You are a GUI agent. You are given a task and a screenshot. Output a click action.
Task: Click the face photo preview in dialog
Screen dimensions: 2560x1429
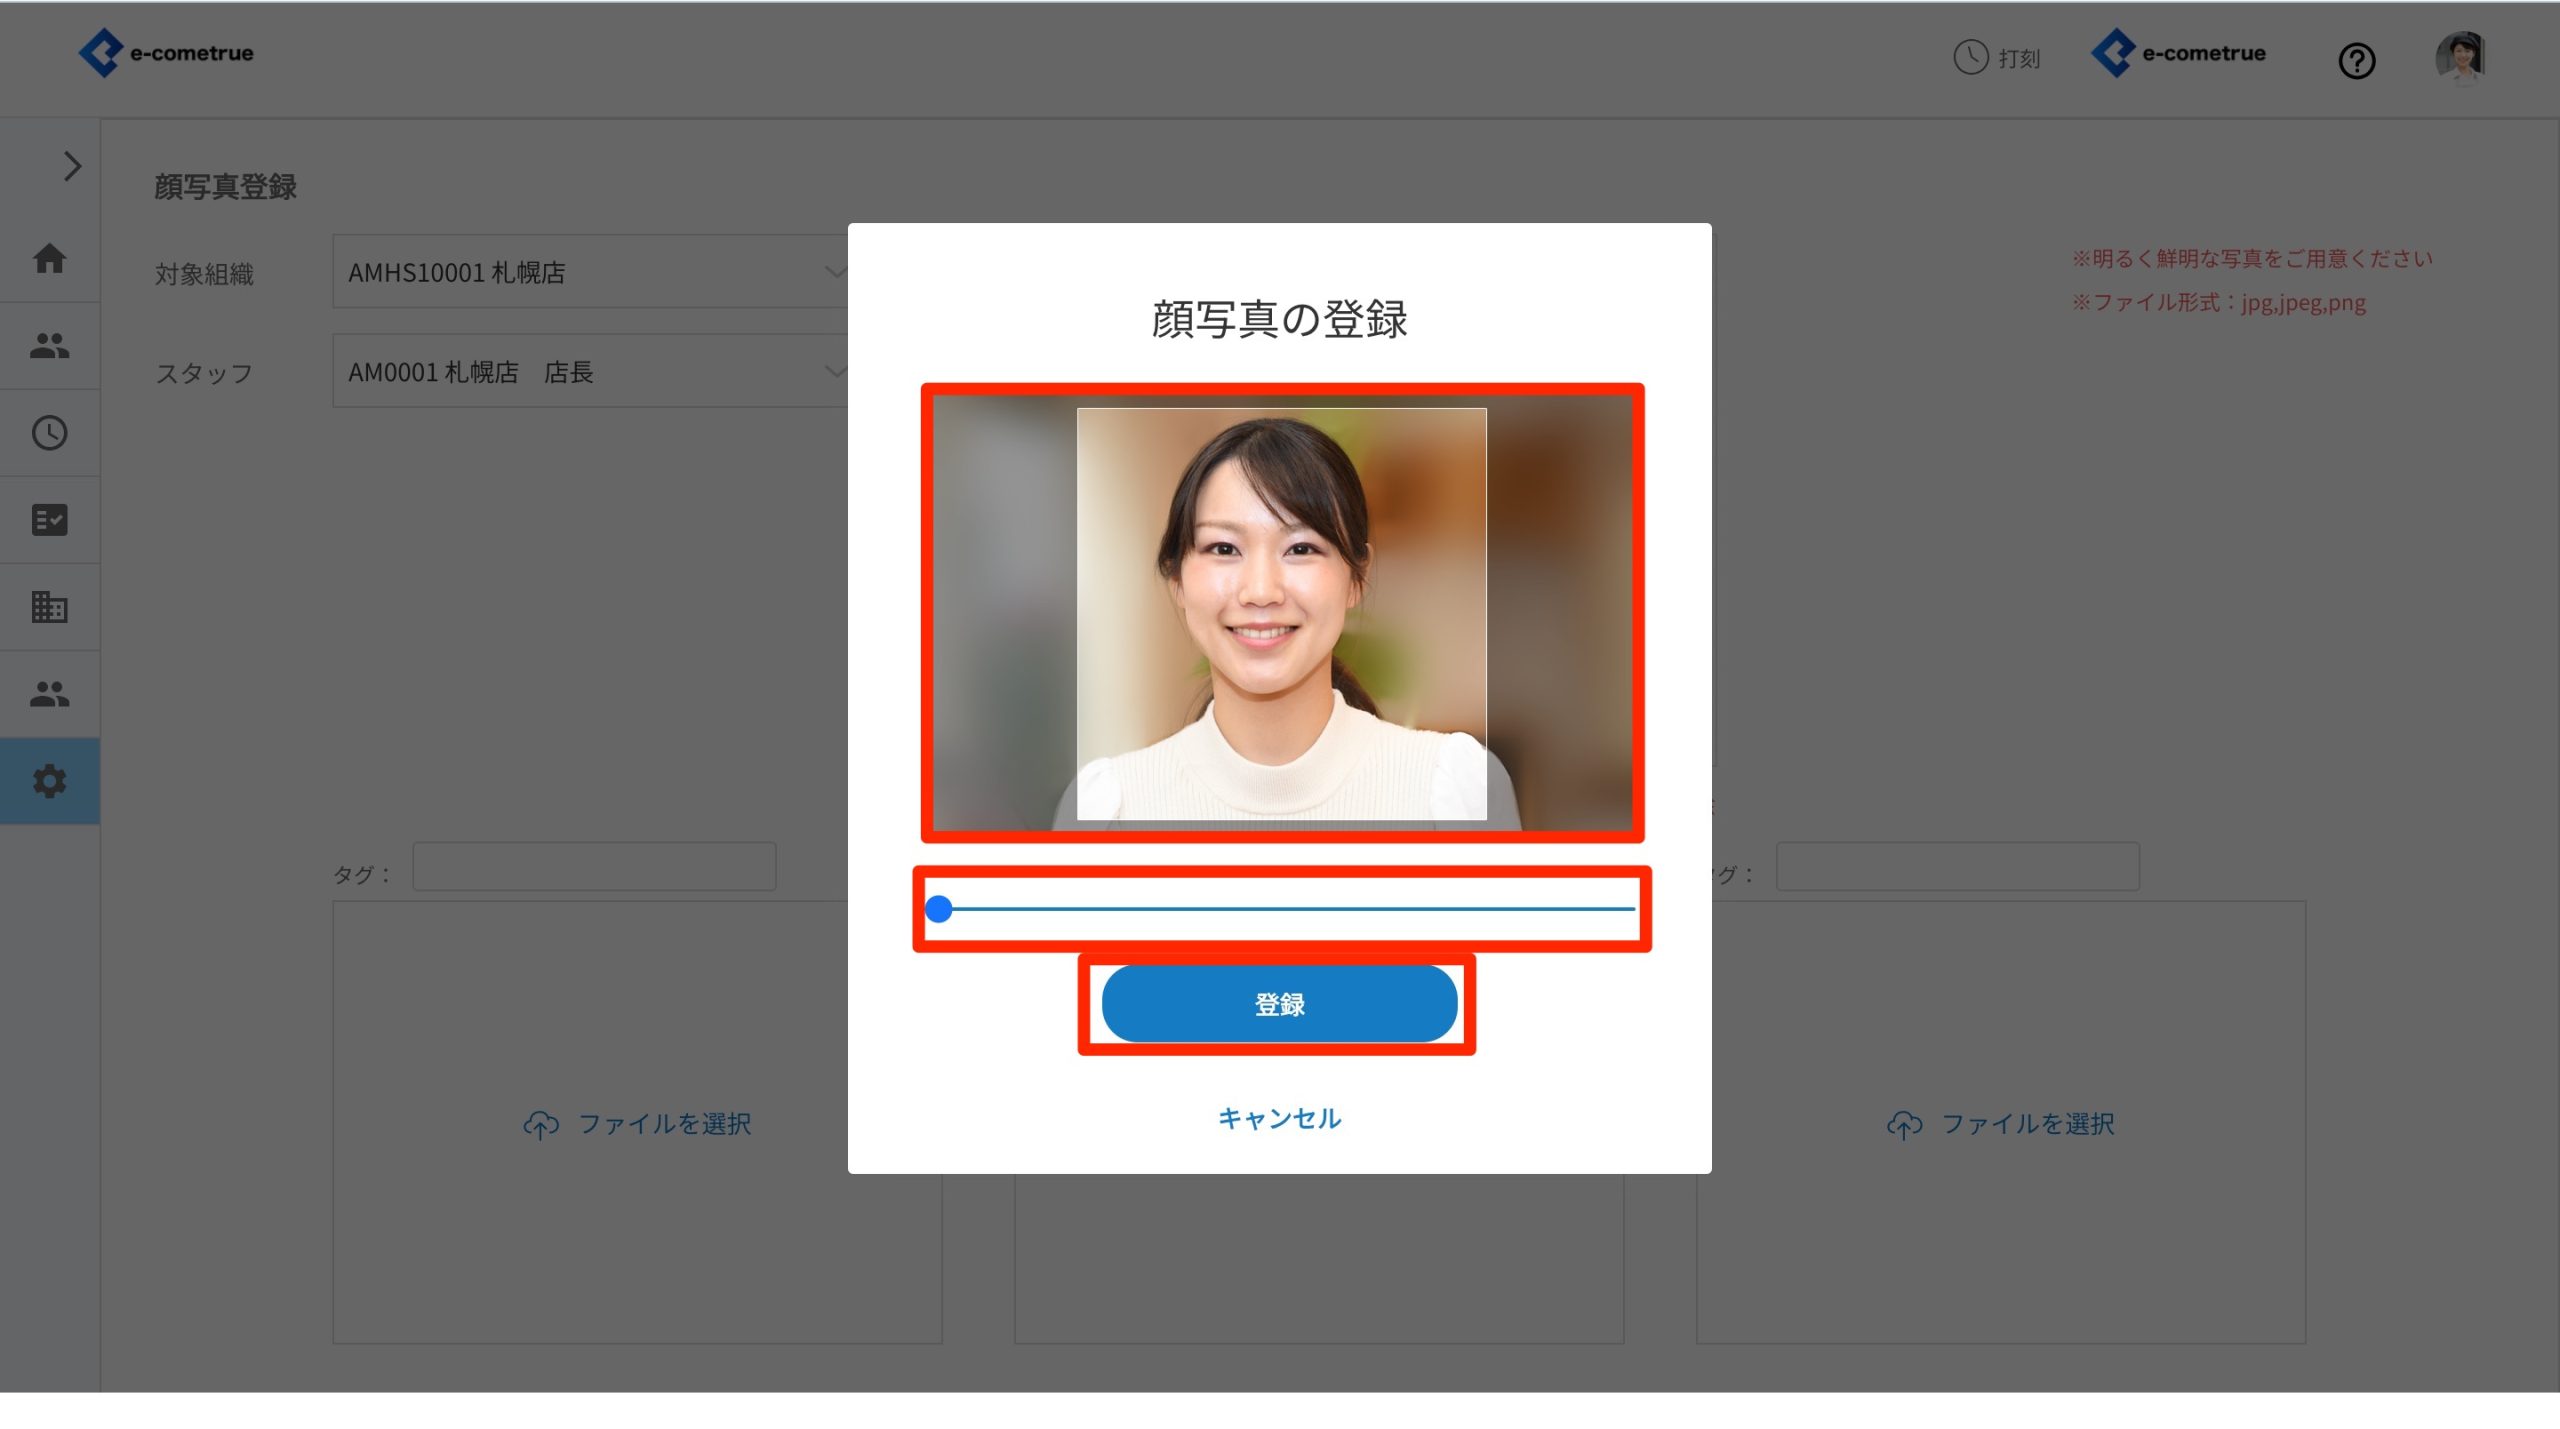pyautogui.click(x=1281, y=613)
